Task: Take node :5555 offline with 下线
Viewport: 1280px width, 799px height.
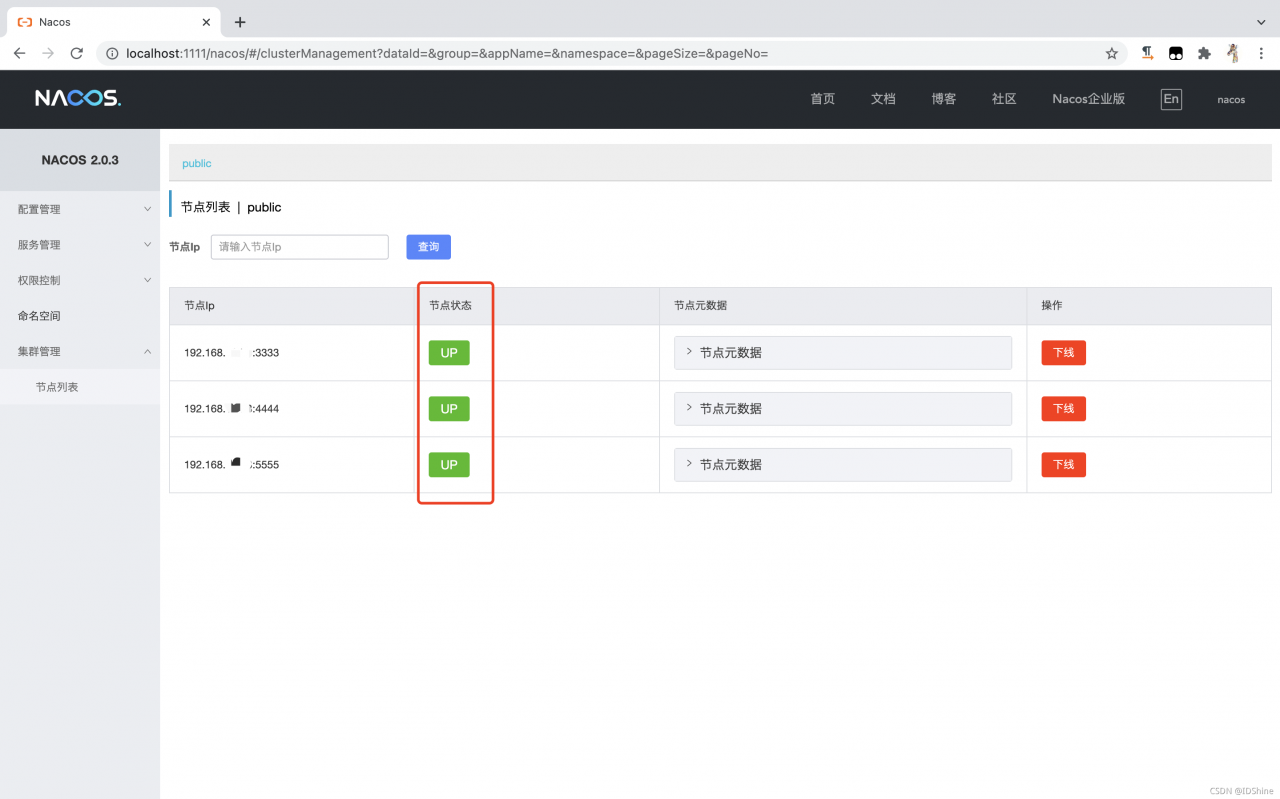Action: pyautogui.click(x=1063, y=465)
